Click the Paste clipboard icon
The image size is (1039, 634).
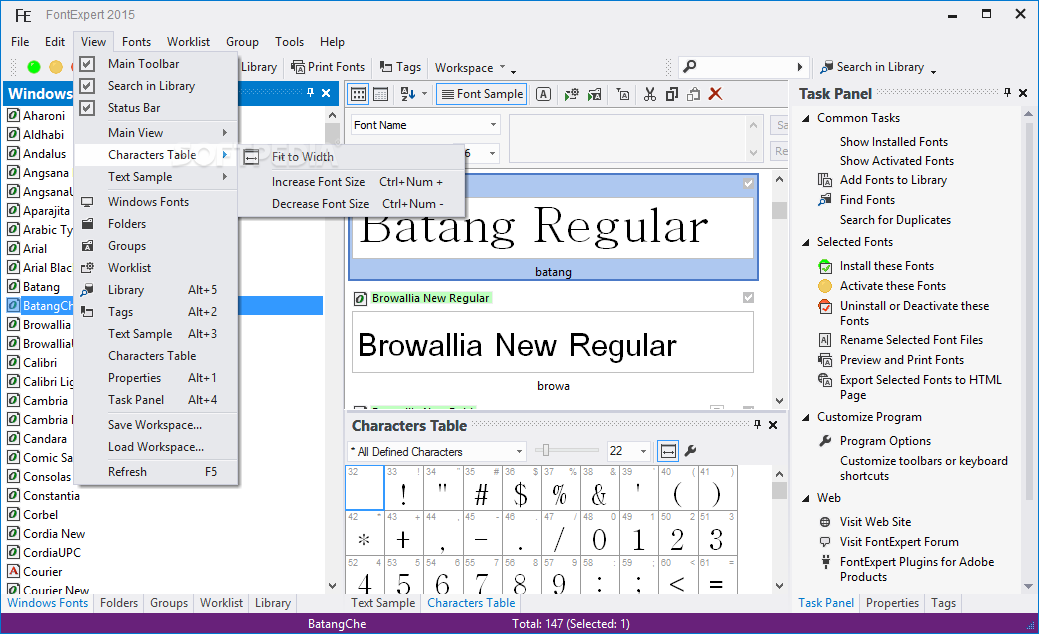click(693, 94)
